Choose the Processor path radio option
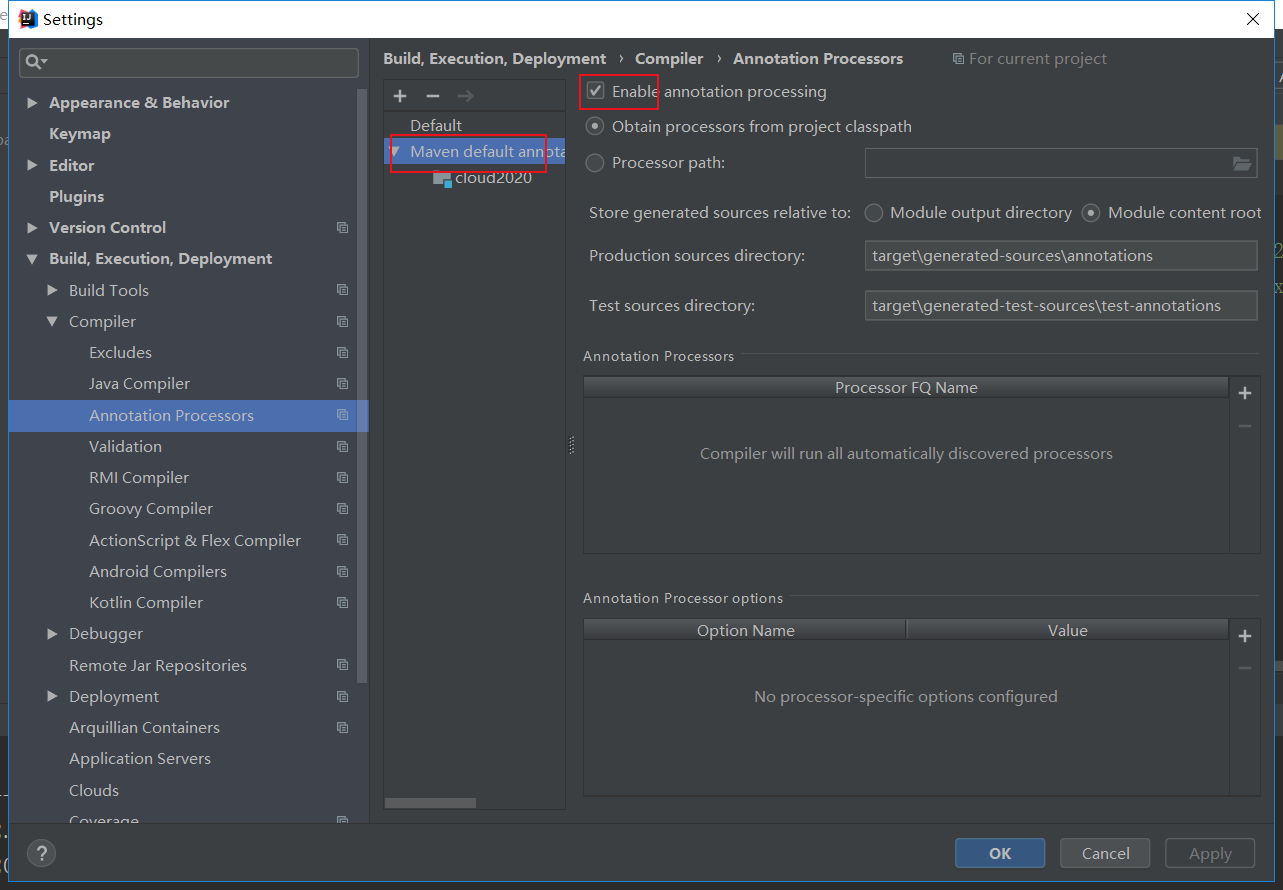 point(596,163)
